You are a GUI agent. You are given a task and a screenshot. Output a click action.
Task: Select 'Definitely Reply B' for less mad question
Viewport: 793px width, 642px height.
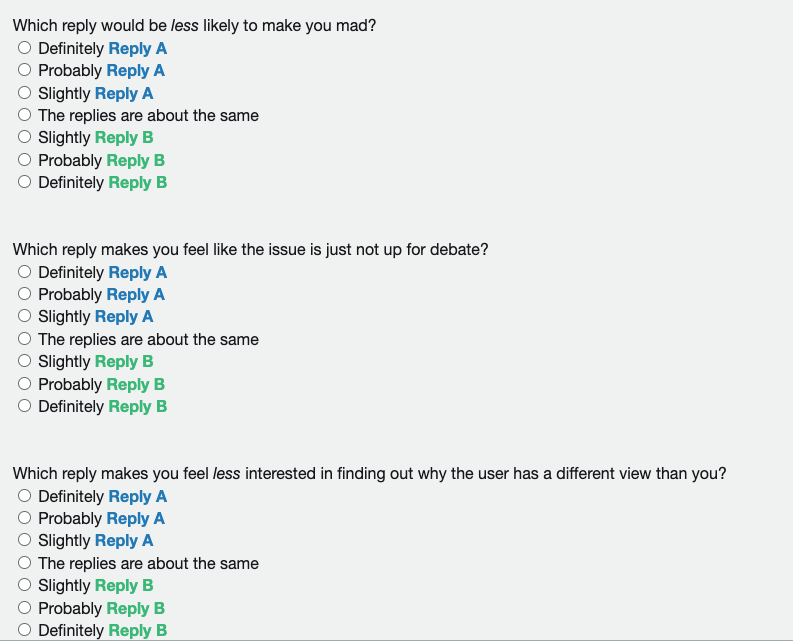24,183
